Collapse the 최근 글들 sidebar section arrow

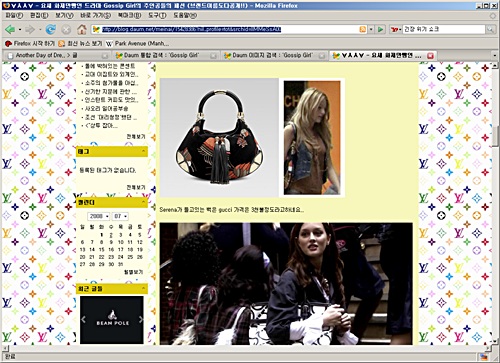pos(143,288)
